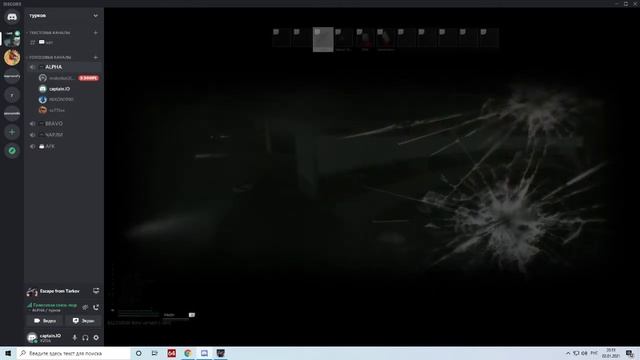The width and height of the screenshot is (640, 360).
Task: Collapse the text channels category
Action: (49, 33)
